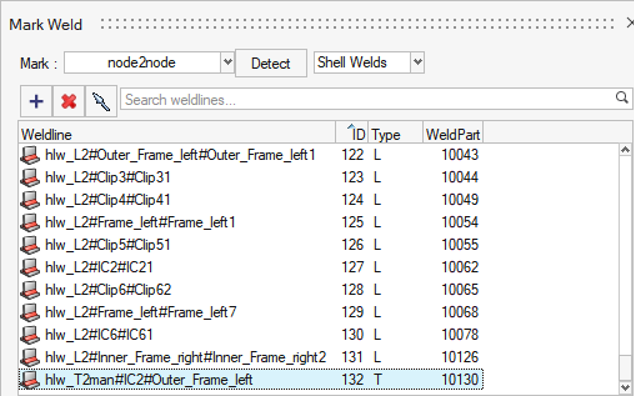Select weldline hlw_L2#Frame_left#Frame_left7
The width and height of the screenshot is (634, 396).
[x=251, y=312]
